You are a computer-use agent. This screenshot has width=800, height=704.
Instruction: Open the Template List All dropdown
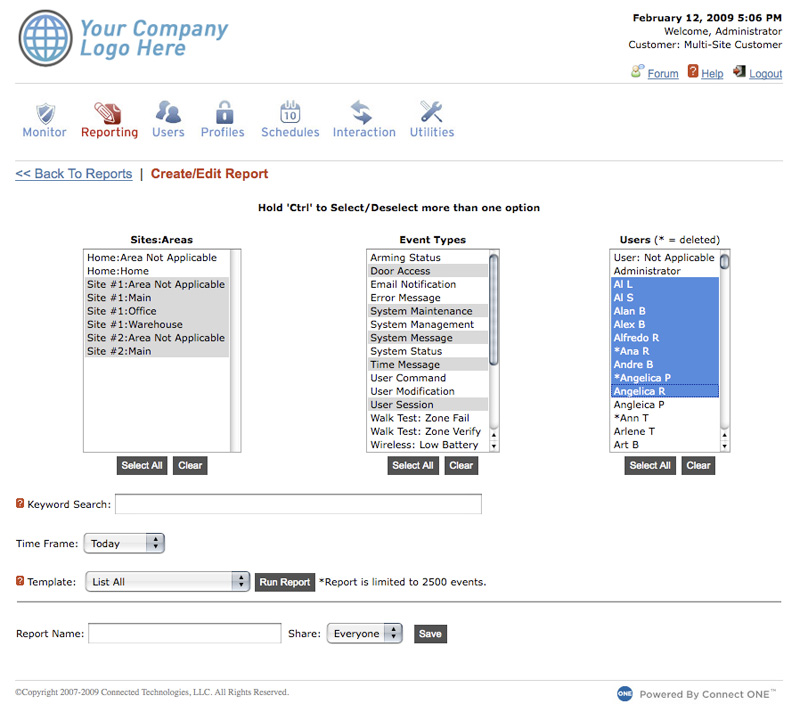click(166, 582)
